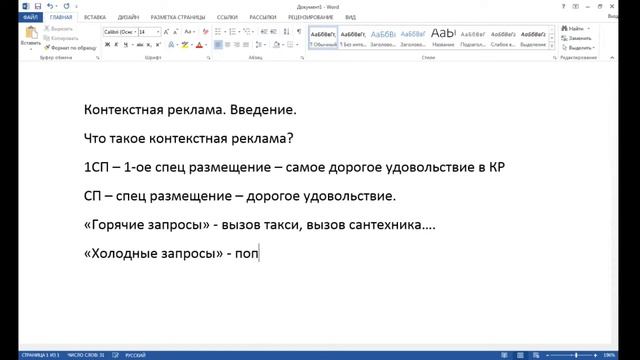Image resolution: width=640 pixels, height=360 pixels.
Task: Click Формат по образцу (Format Painter)
Action: [x=70, y=48]
